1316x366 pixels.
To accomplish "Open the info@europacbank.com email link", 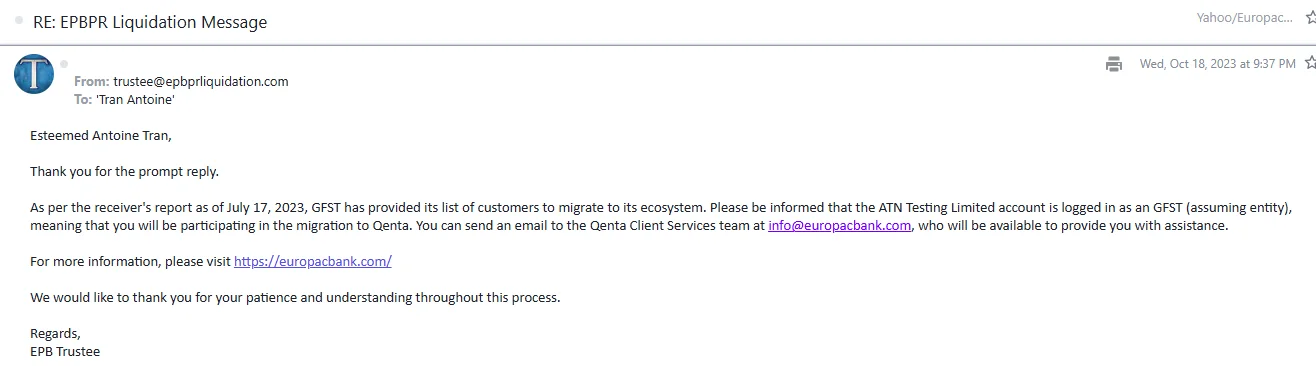I will point(840,226).
